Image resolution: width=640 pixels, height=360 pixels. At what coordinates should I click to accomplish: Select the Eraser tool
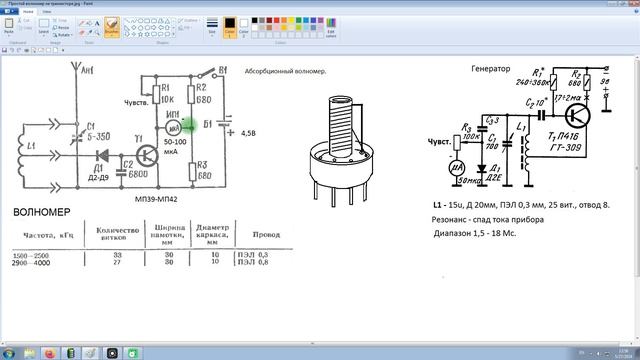(82, 32)
